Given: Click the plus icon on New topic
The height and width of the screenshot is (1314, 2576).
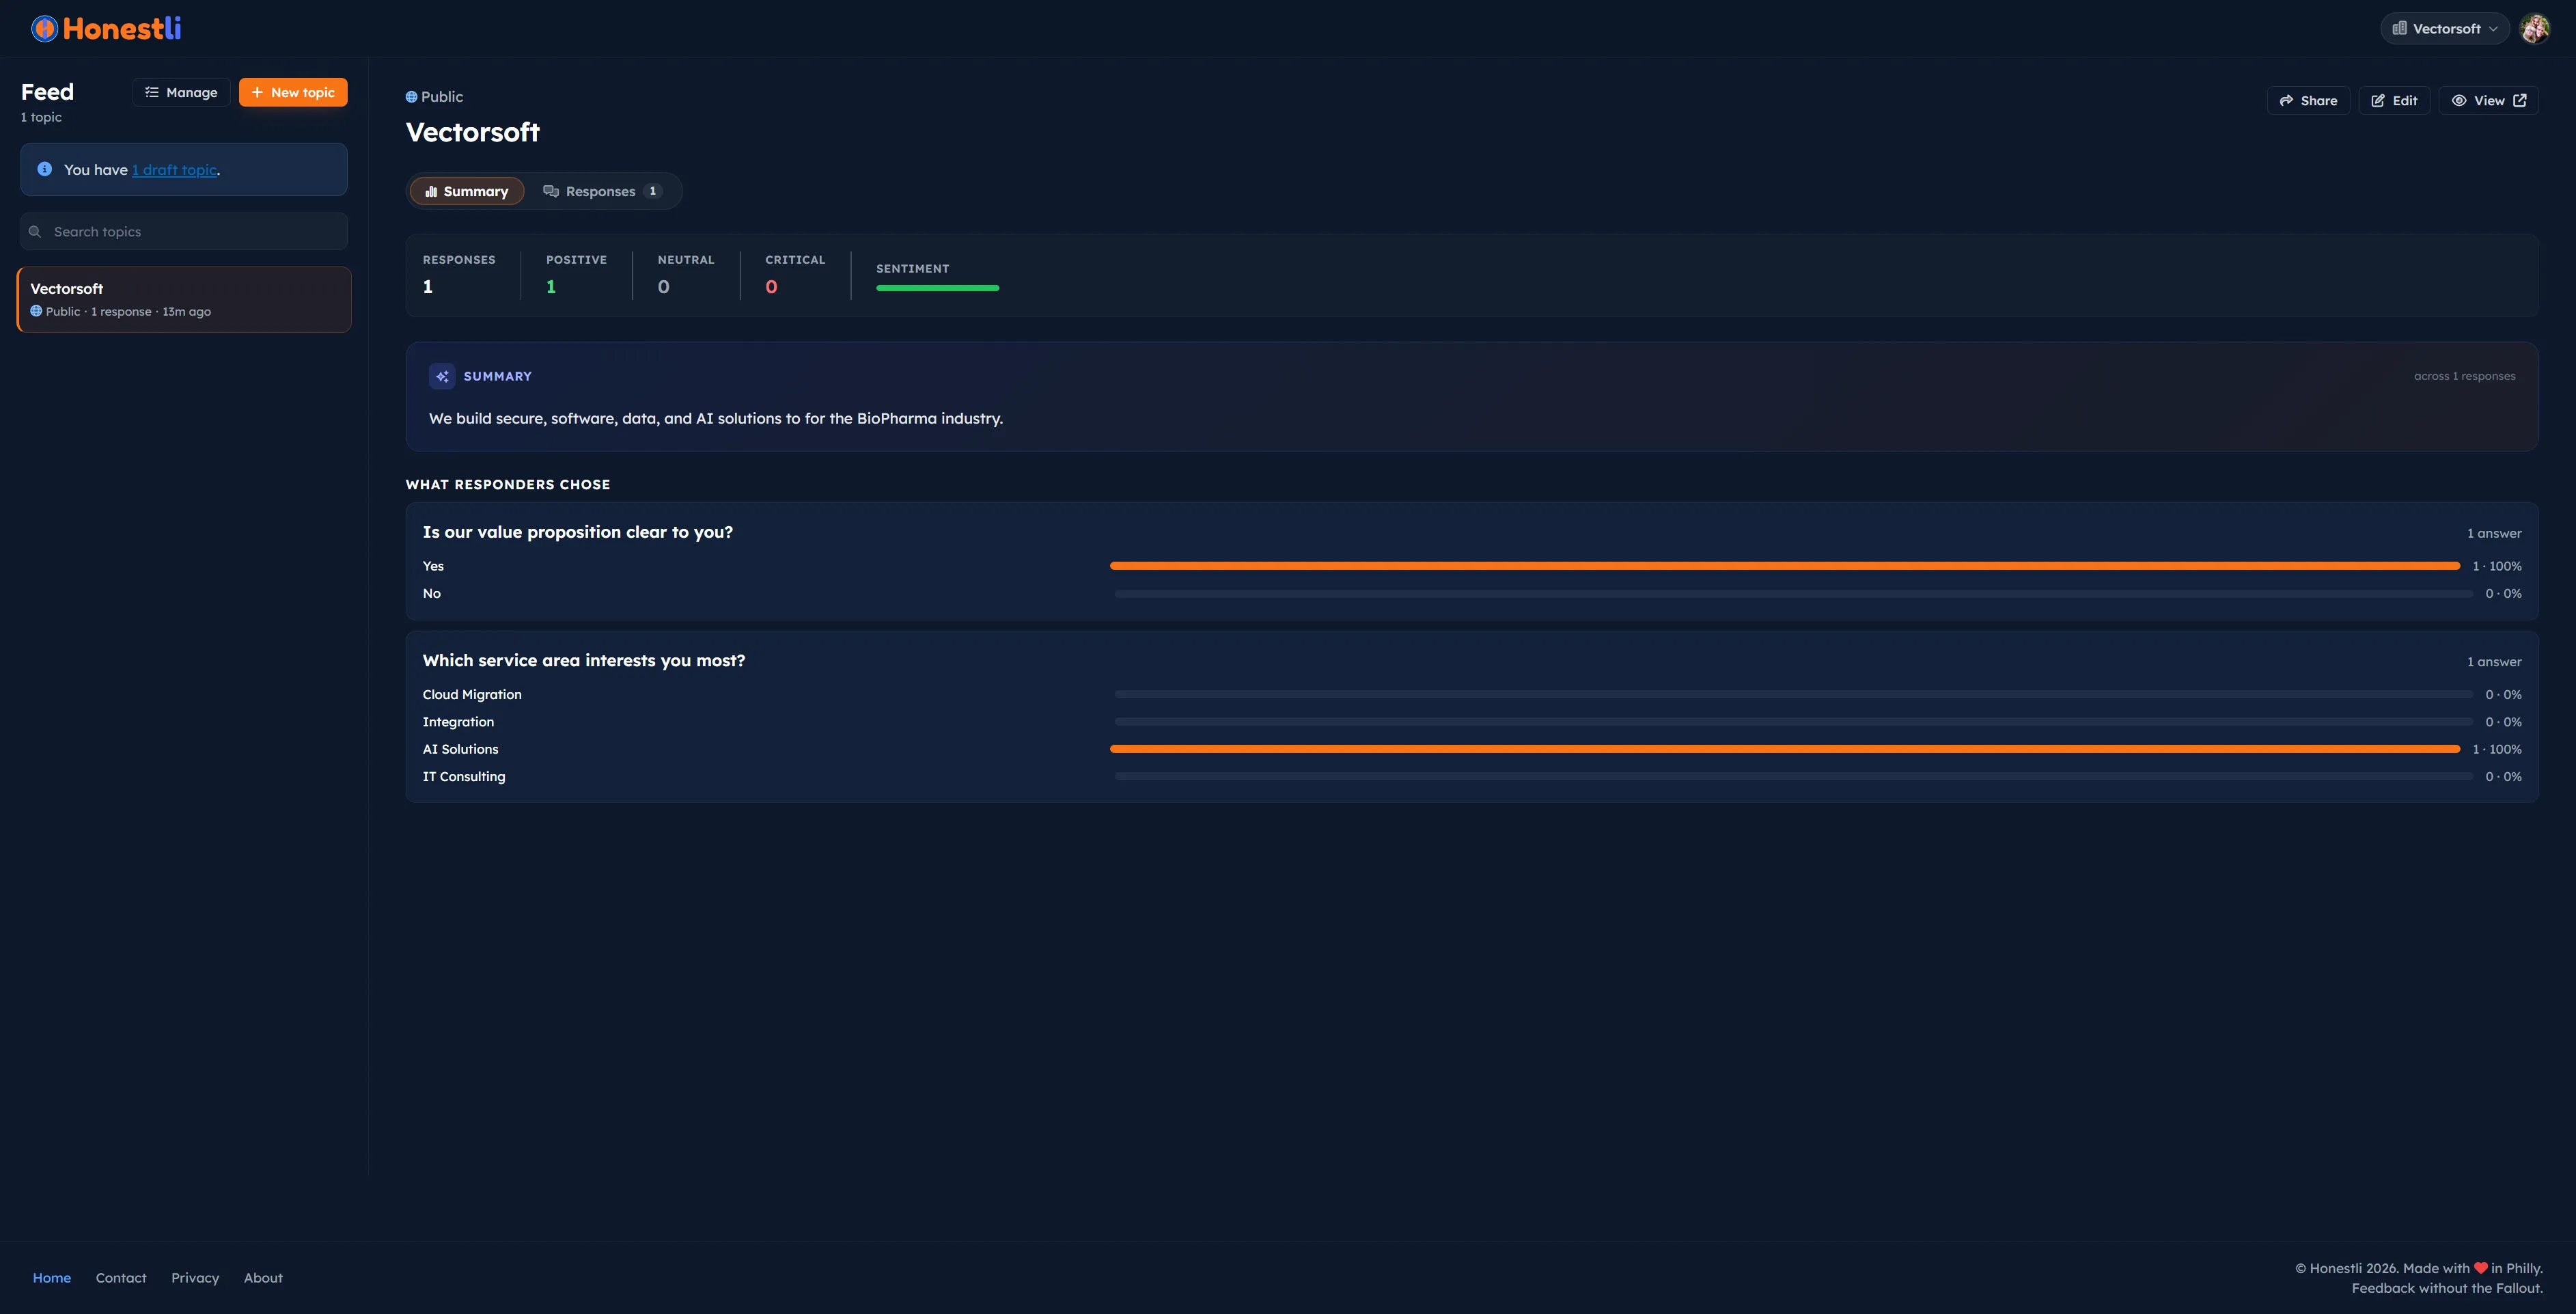Looking at the screenshot, I should click(x=257, y=92).
